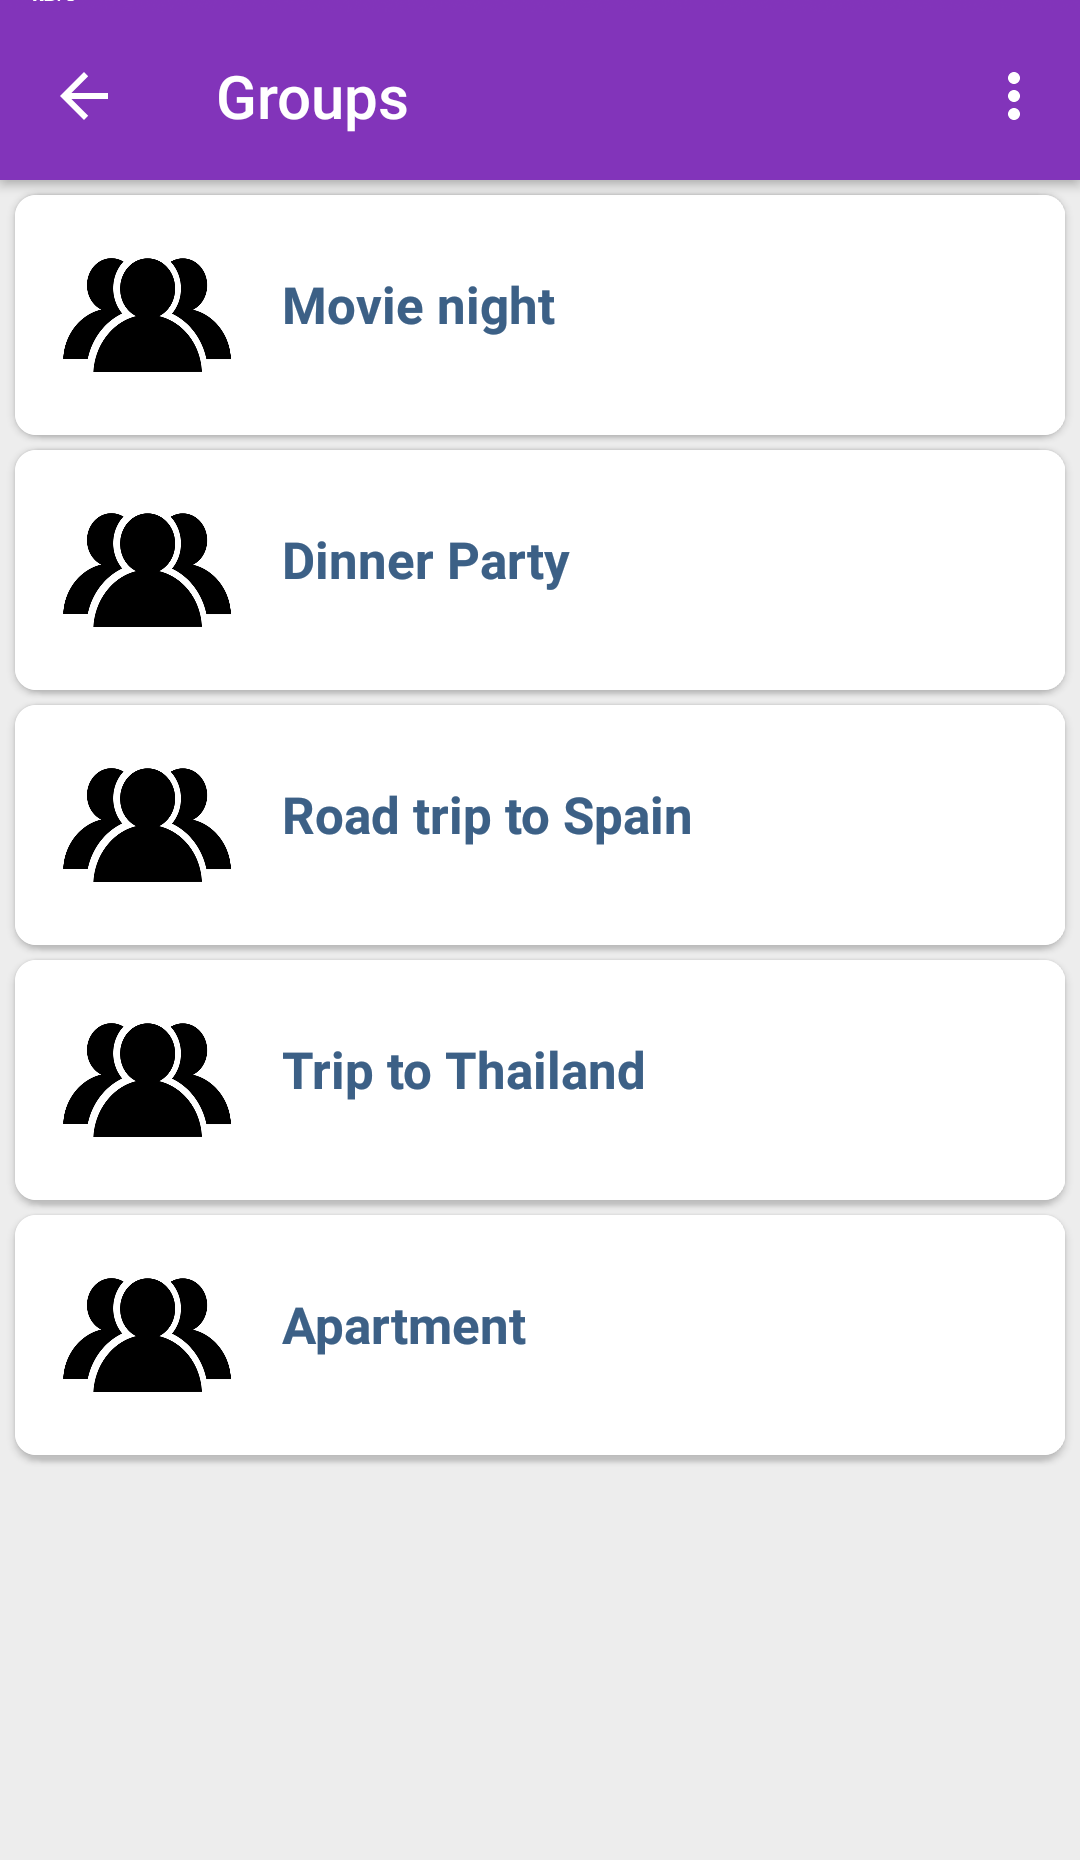The height and width of the screenshot is (1860, 1080).
Task: Open the Movie night text label
Action: tap(418, 307)
